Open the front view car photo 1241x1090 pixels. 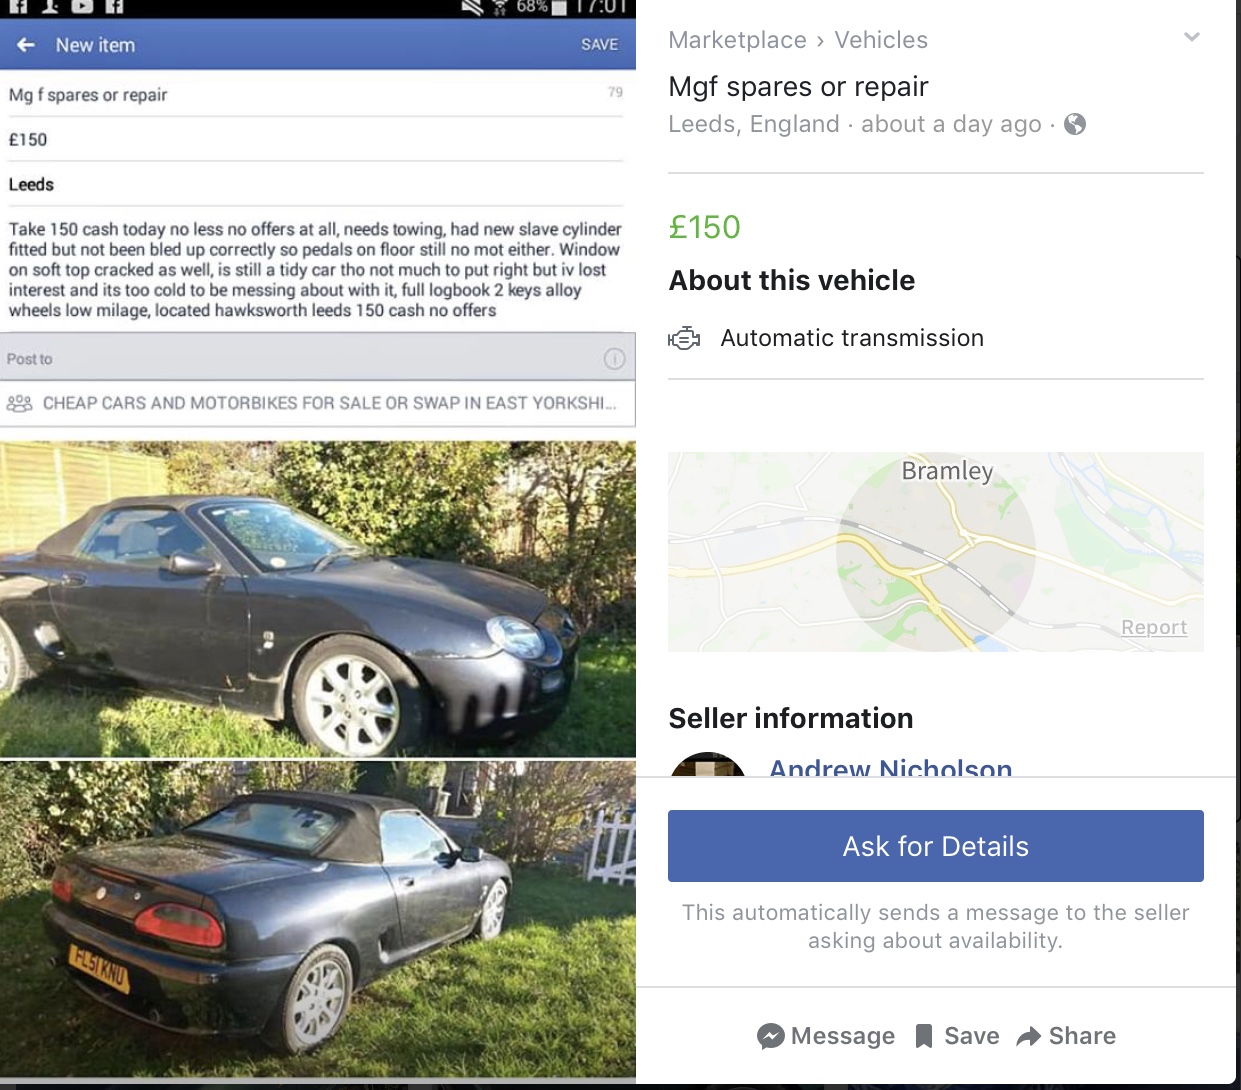(x=317, y=599)
